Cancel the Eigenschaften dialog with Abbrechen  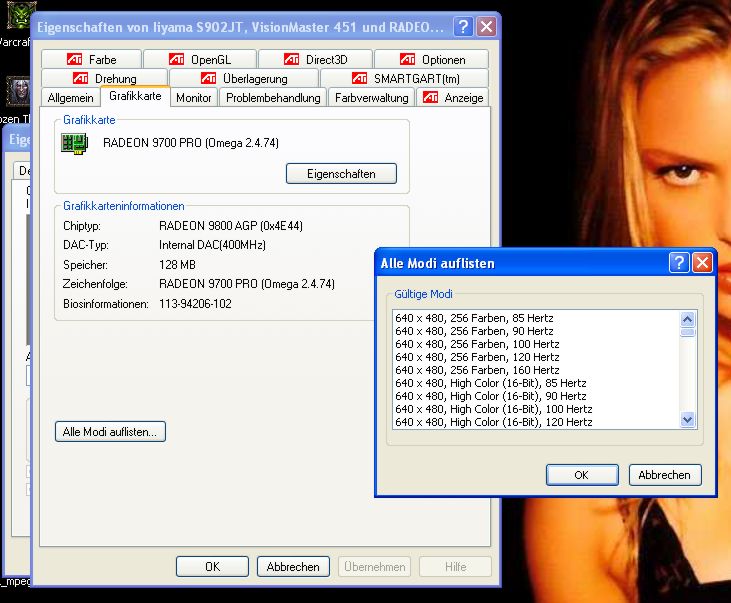tap(293, 566)
